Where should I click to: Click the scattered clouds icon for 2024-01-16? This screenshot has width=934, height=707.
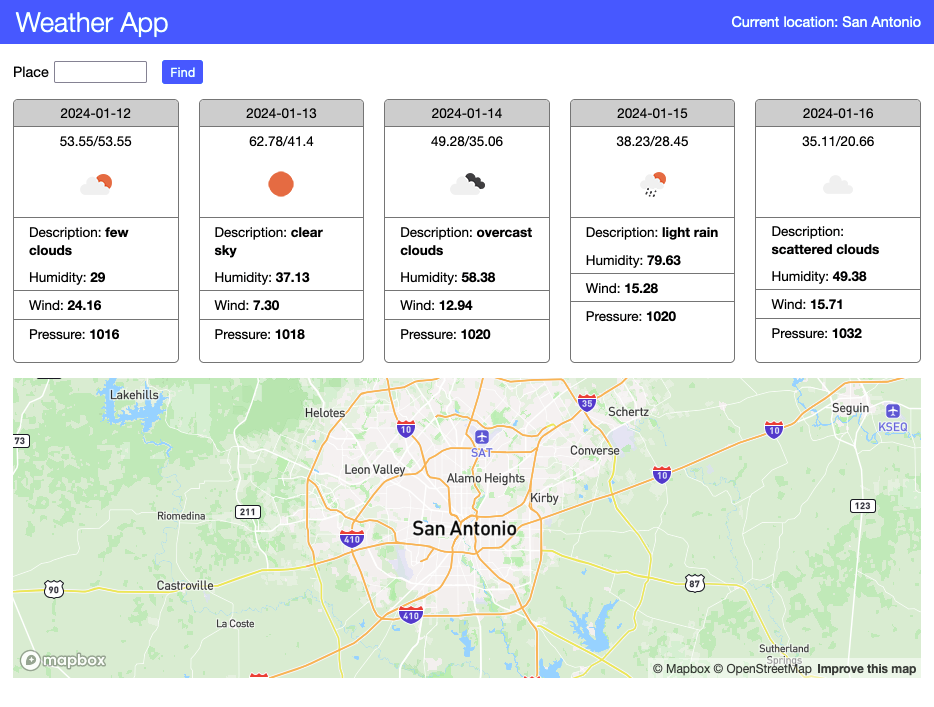[837, 183]
